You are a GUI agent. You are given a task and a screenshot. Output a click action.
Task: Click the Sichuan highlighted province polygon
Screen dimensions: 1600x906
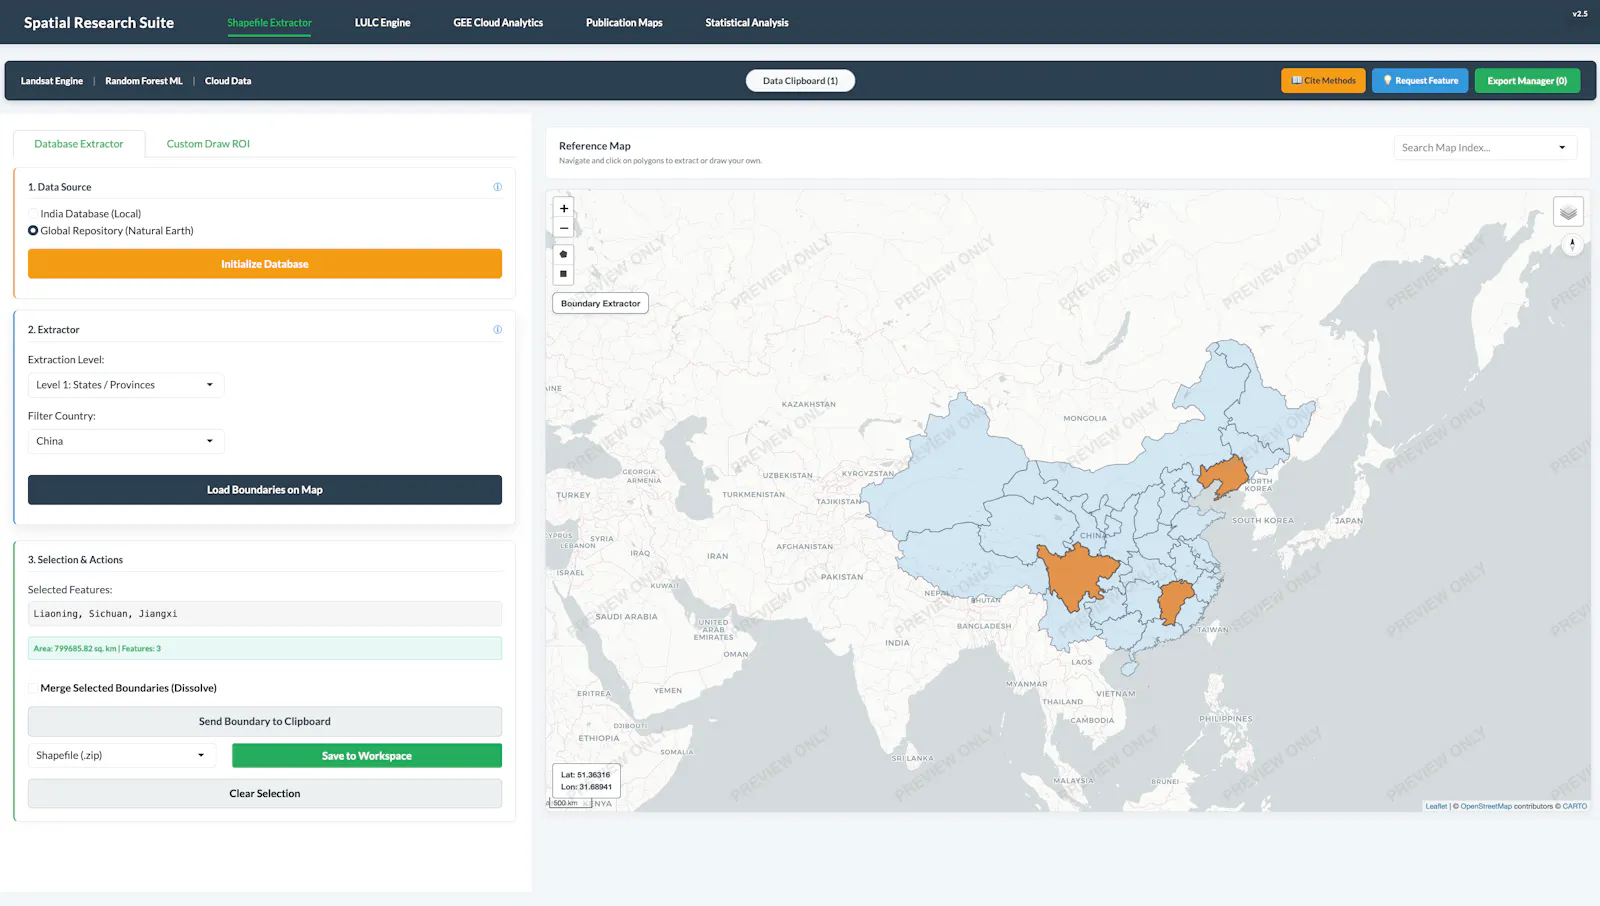pos(1077,575)
